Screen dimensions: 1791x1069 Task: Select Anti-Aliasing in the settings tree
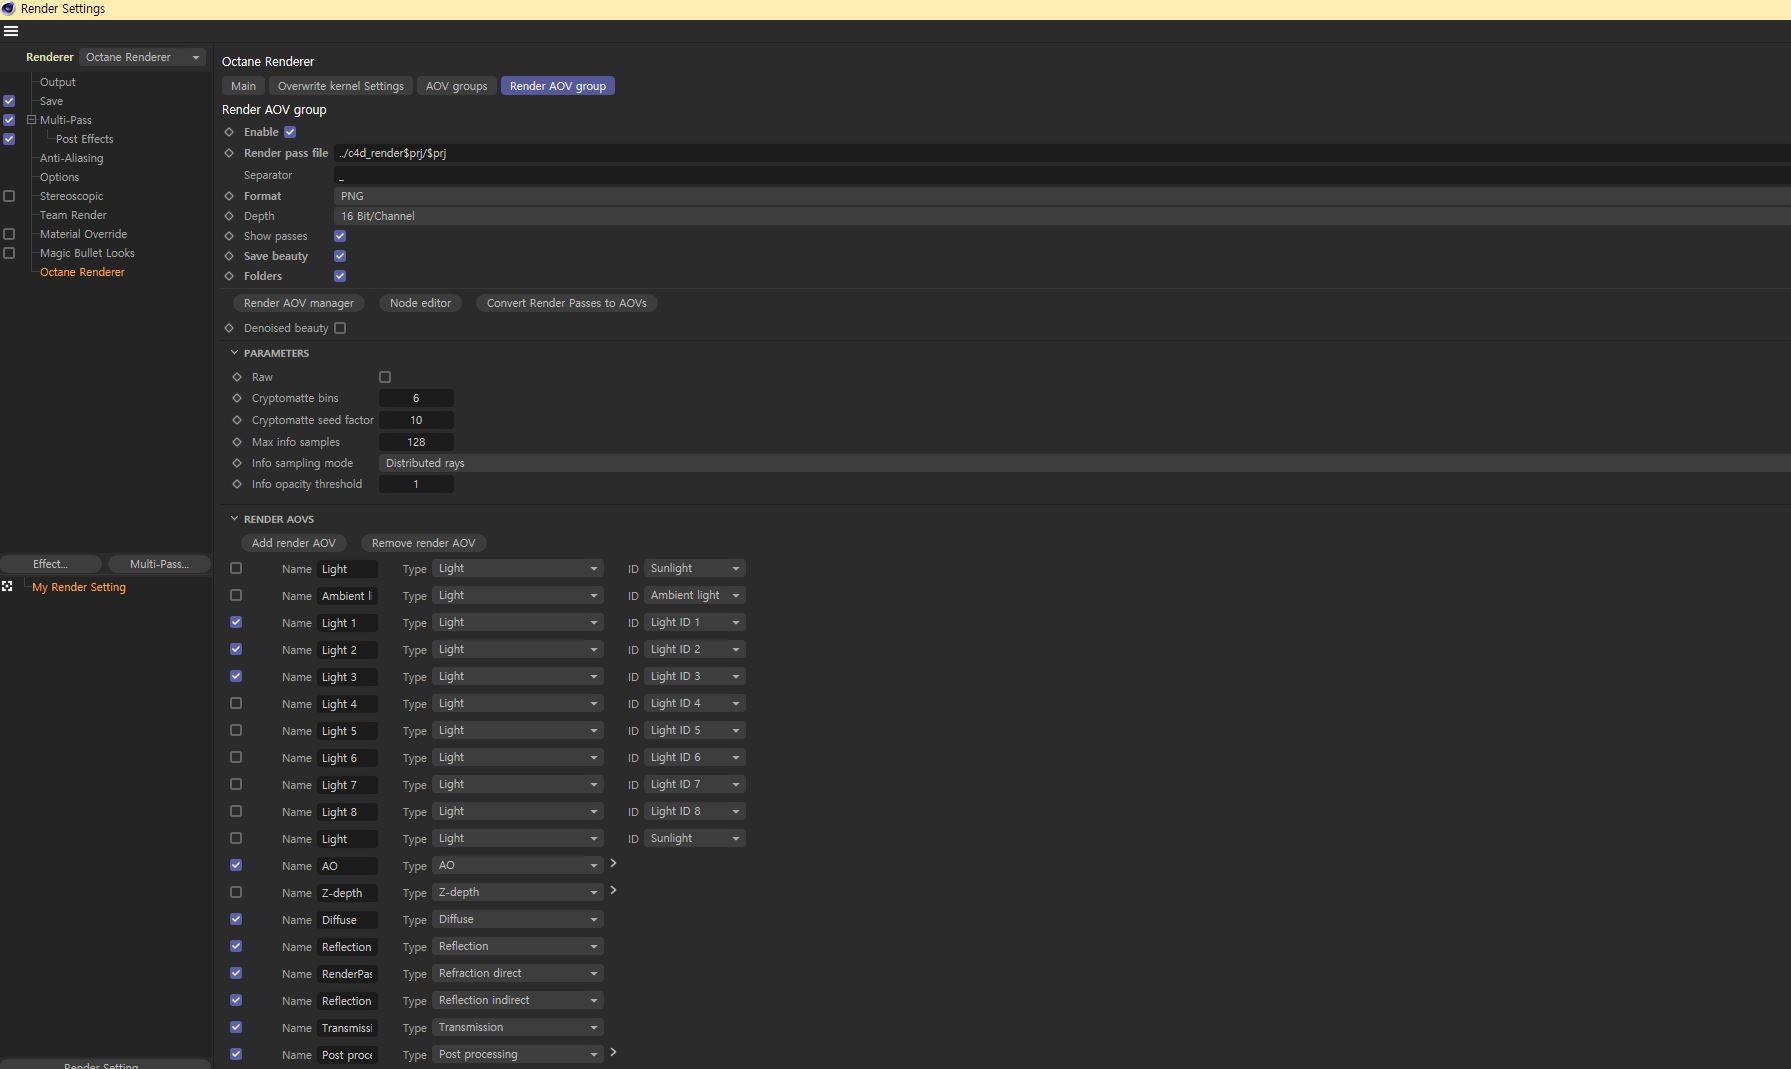71,158
